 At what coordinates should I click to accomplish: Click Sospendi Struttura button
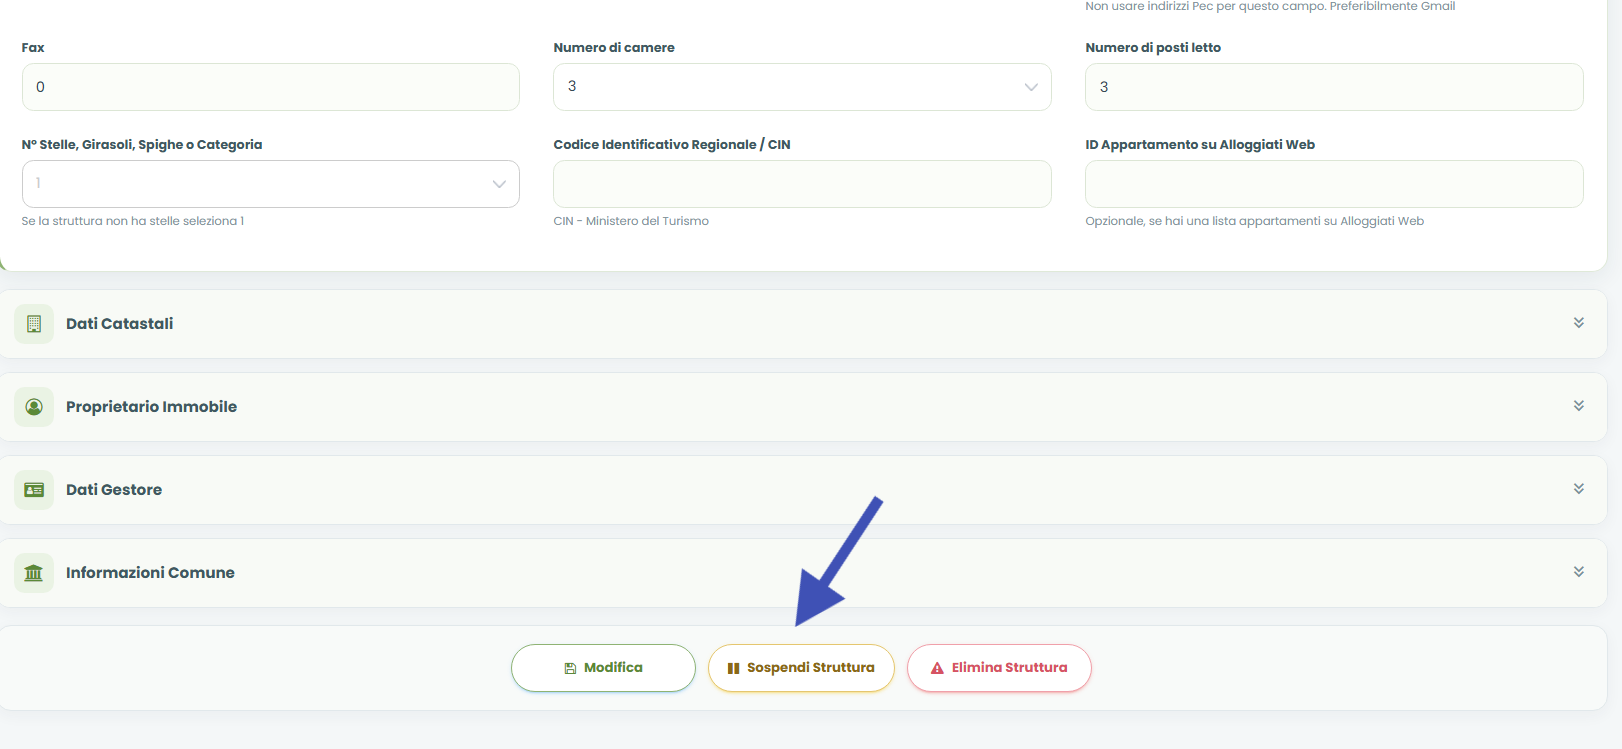[x=801, y=668]
